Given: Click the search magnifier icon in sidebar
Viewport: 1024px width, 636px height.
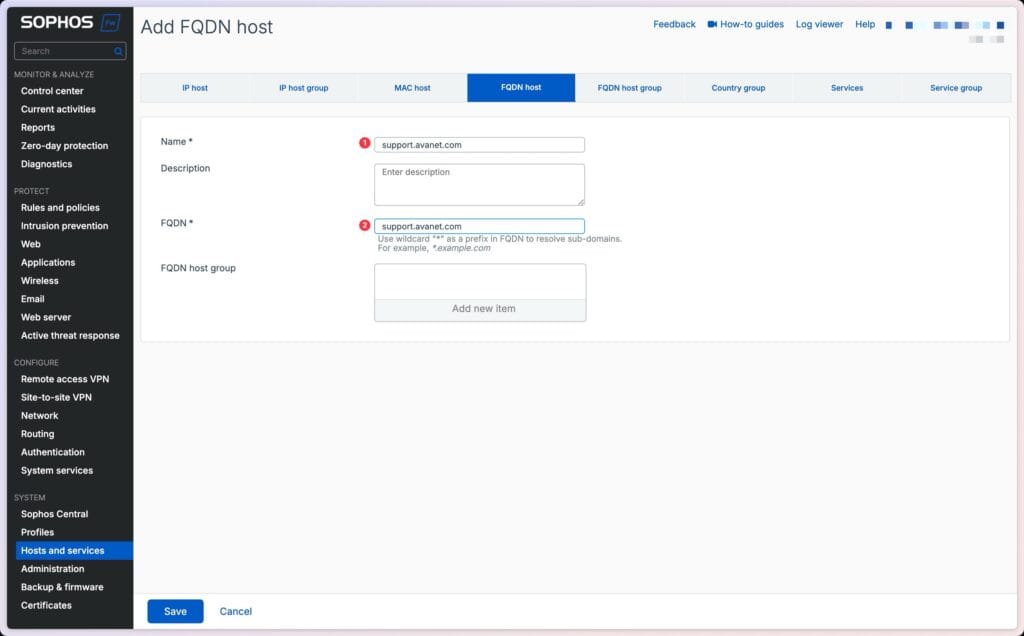Looking at the screenshot, I should click(x=117, y=51).
